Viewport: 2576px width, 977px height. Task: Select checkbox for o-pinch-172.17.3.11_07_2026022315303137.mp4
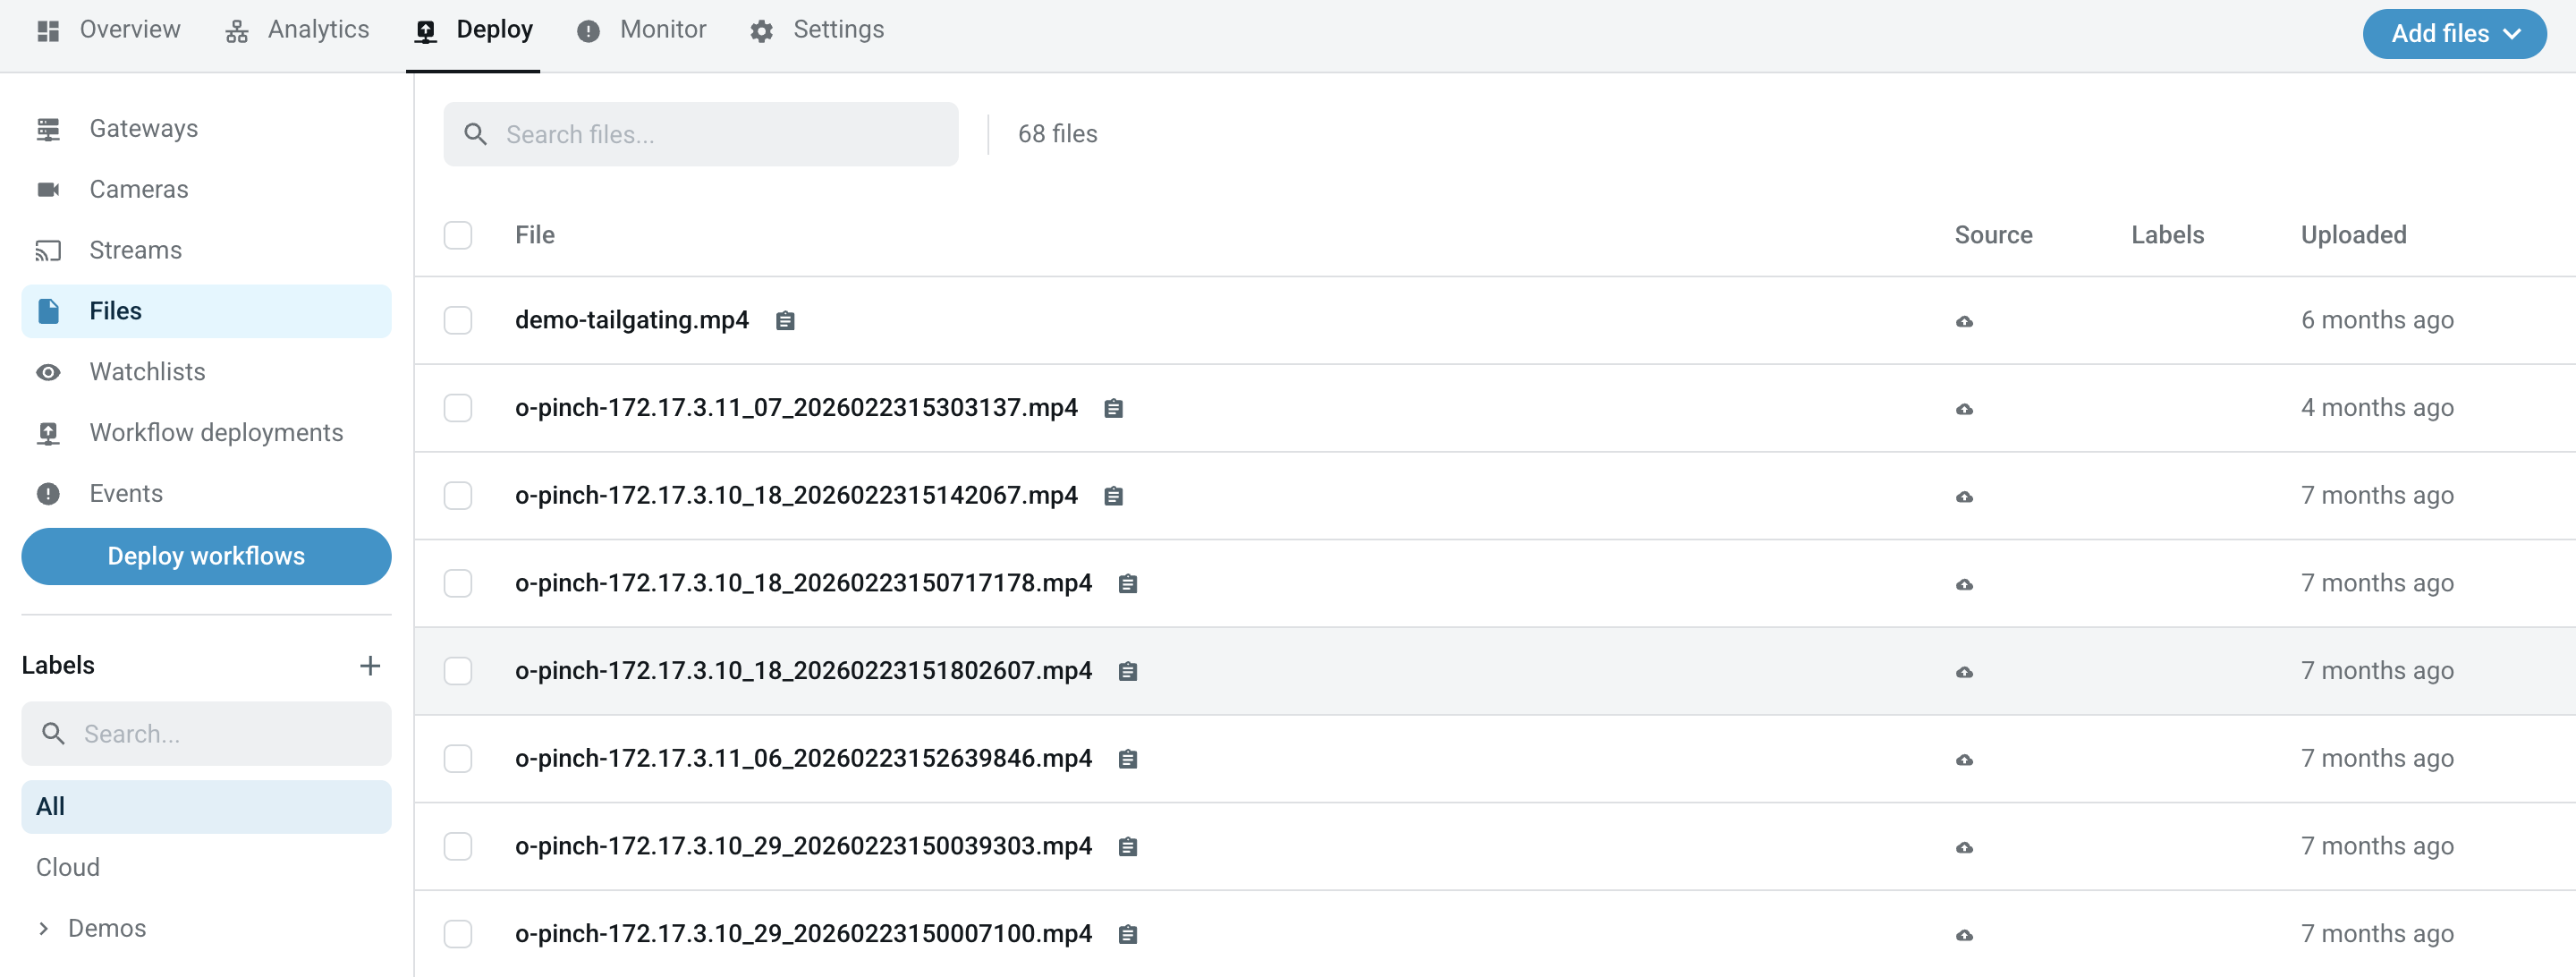pos(458,408)
